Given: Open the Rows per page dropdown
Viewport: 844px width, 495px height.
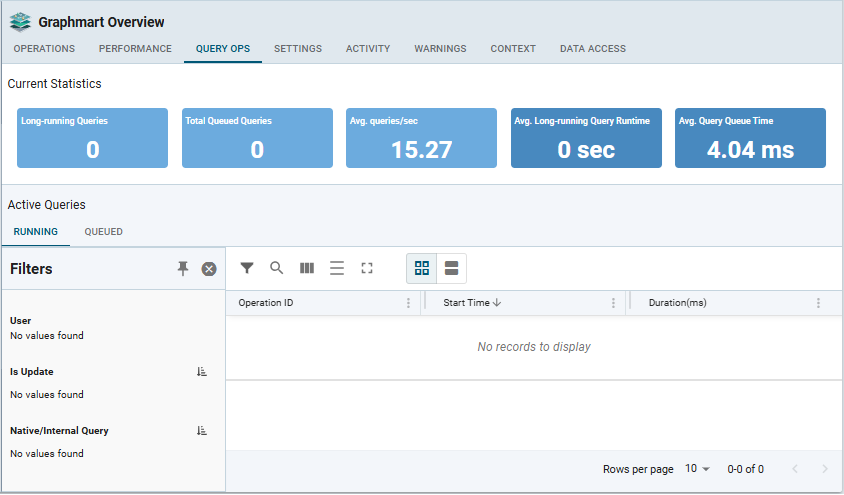Looking at the screenshot, I should point(697,469).
